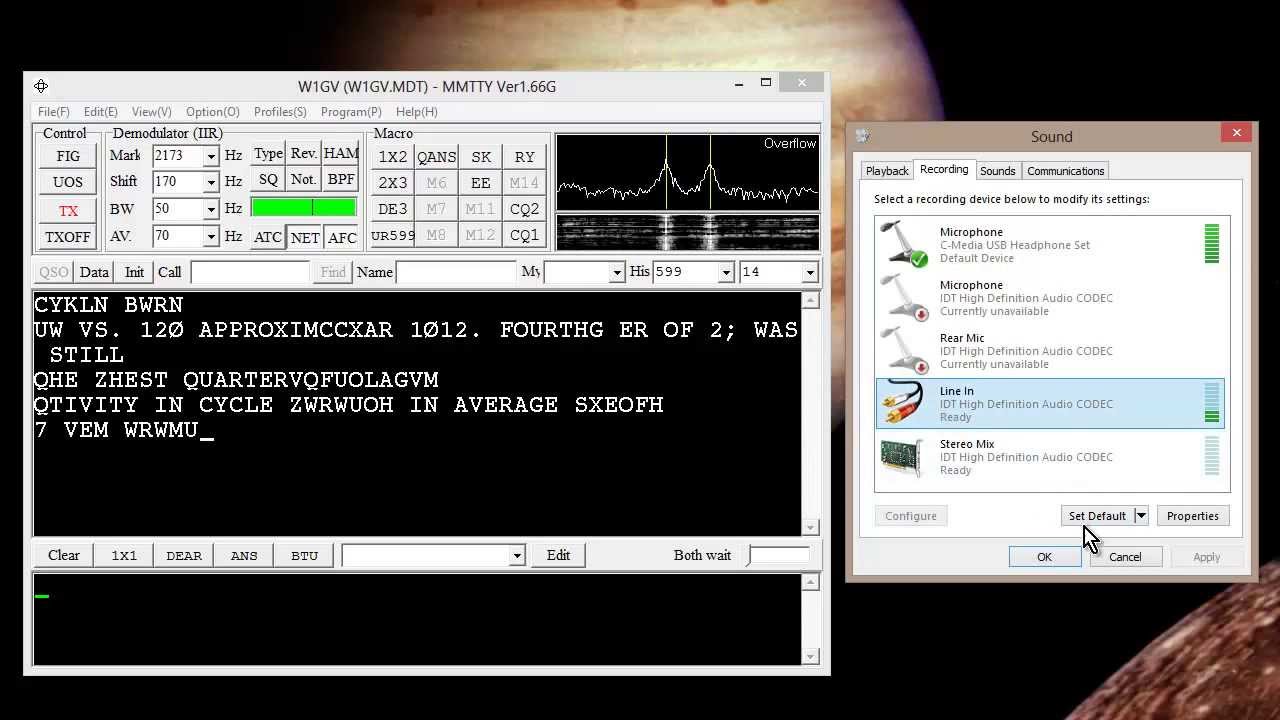Click the Clear button
The width and height of the screenshot is (1280, 720).
point(63,555)
